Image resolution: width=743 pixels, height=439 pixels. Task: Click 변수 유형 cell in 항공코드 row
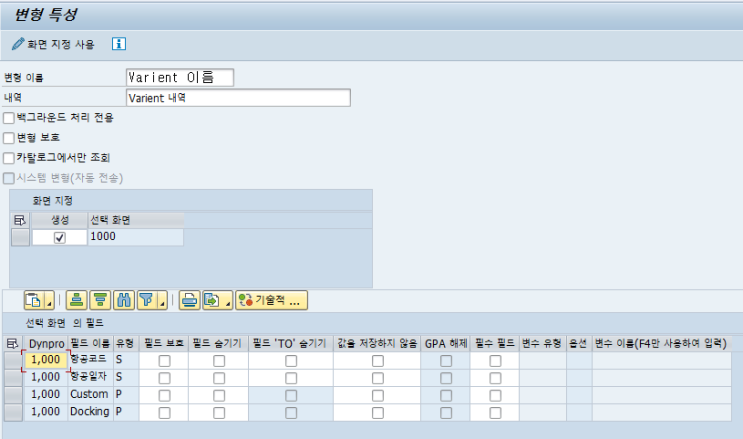(543, 360)
